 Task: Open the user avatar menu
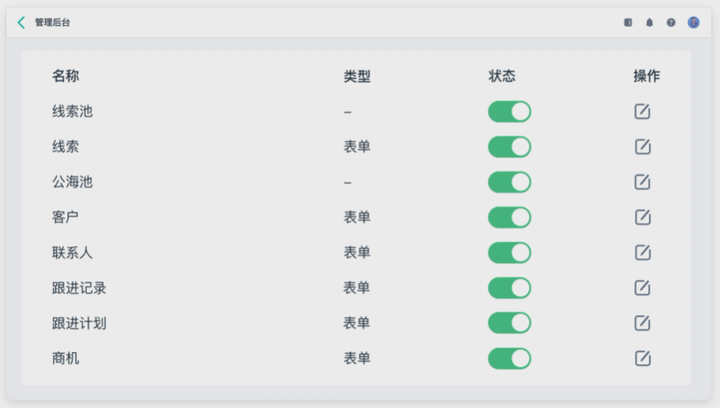tap(693, 22)
